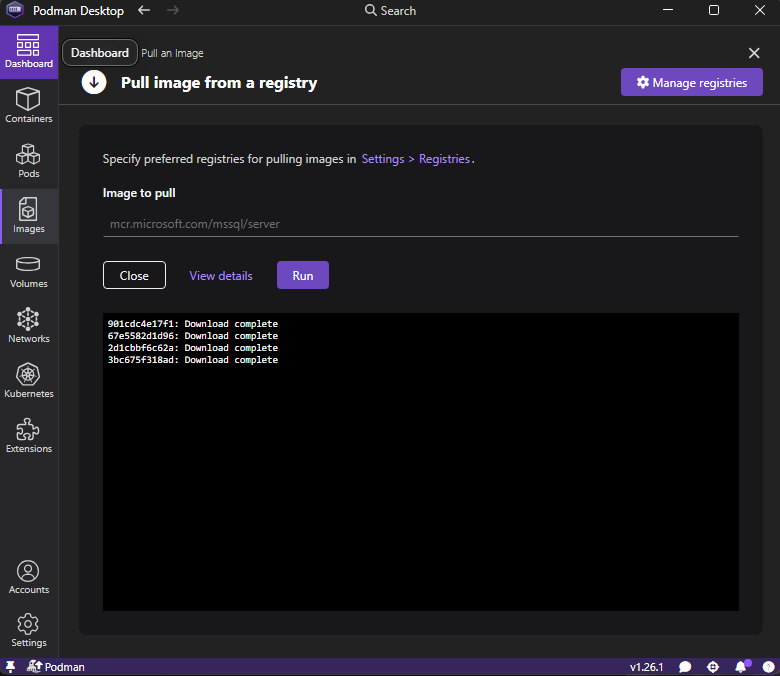
Task: Maximize the Podman Desktop window
Action: coord(714,10)
